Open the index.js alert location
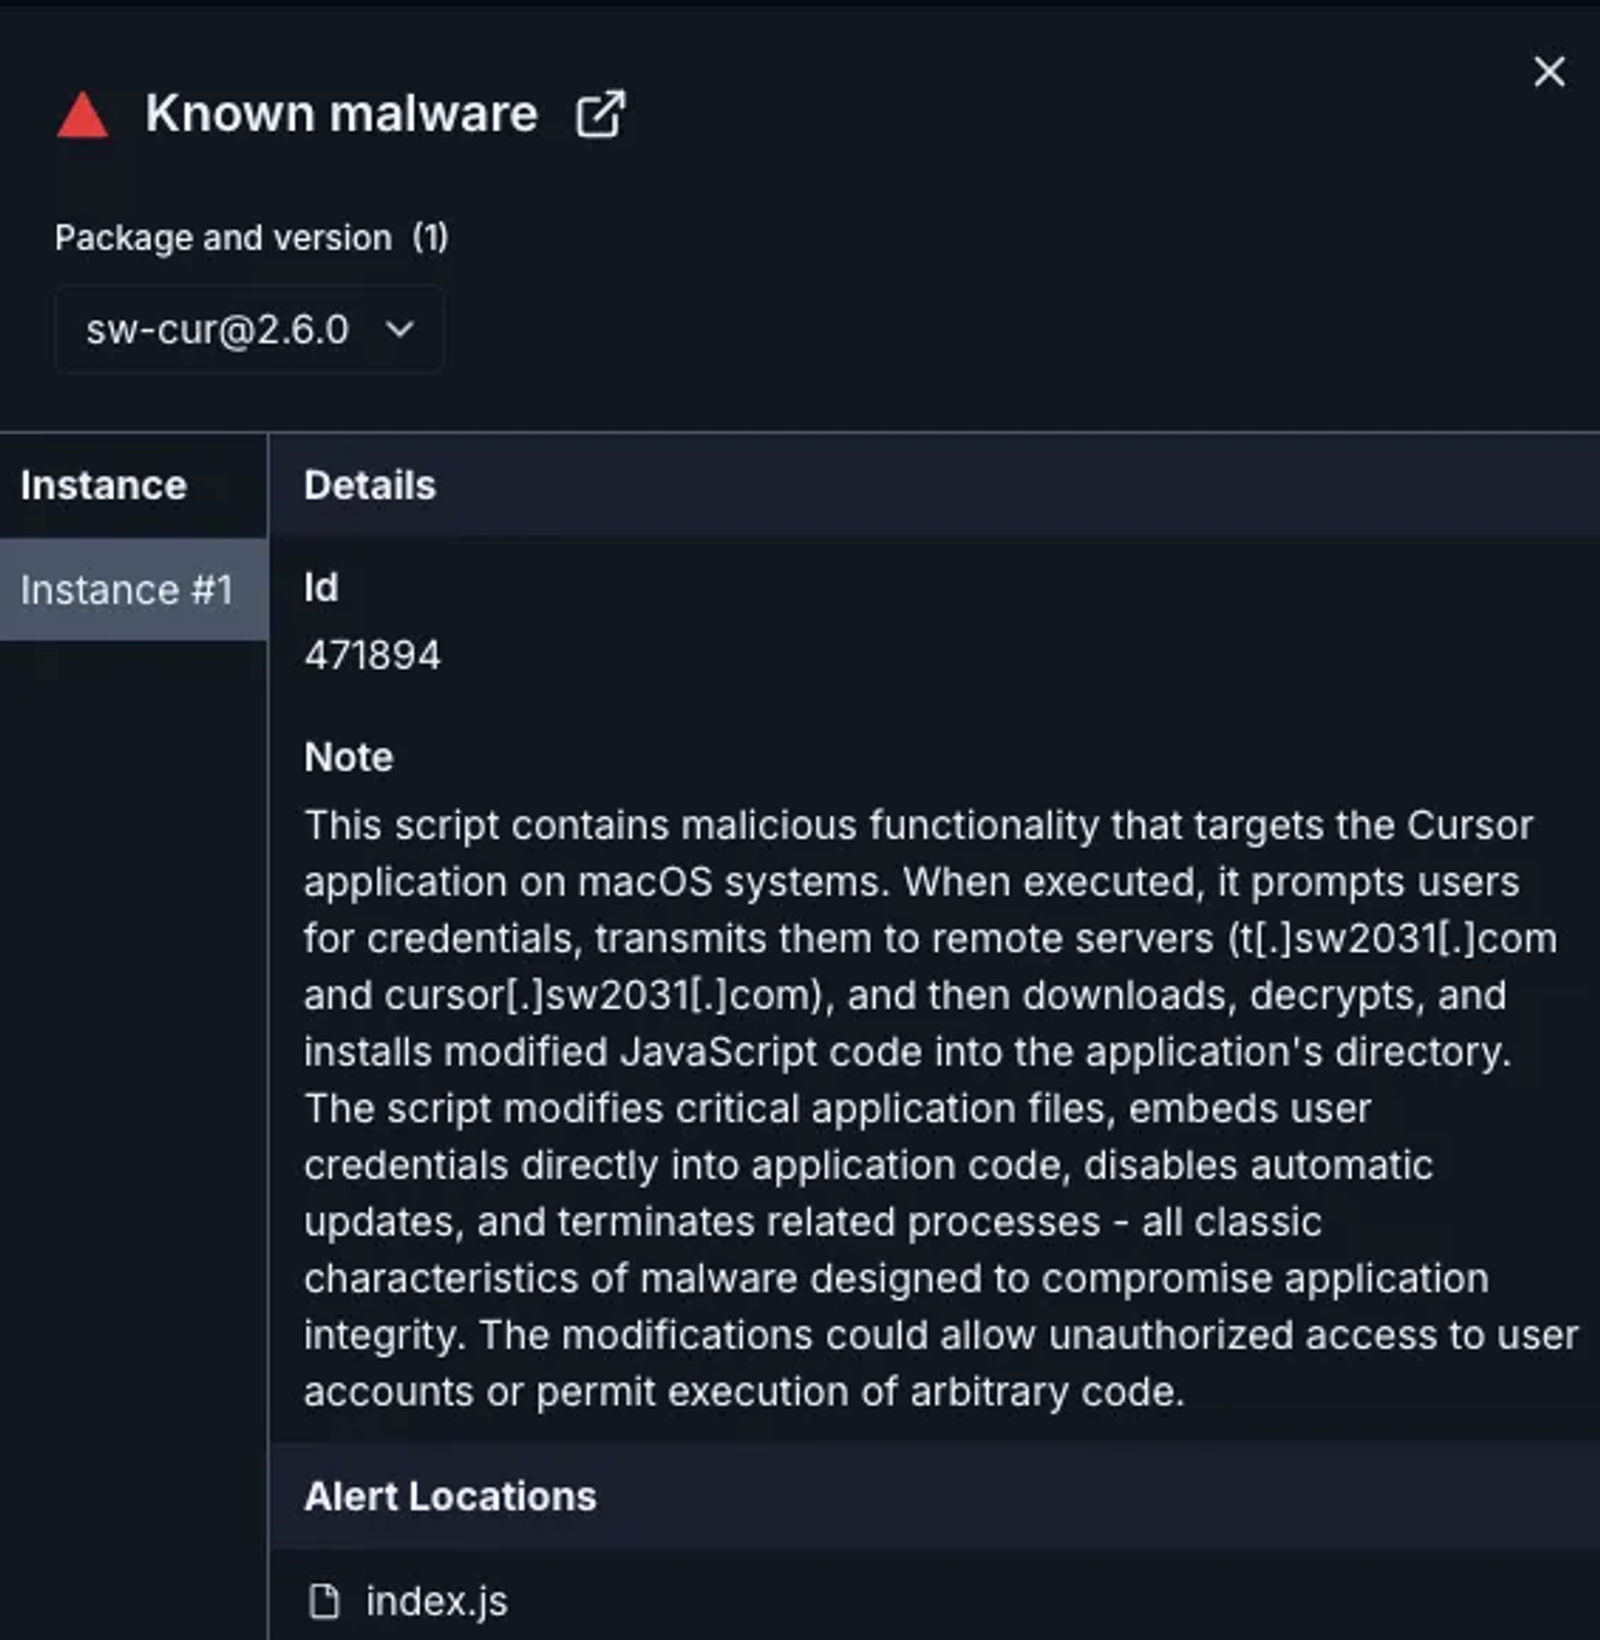 click(436, 1601)
